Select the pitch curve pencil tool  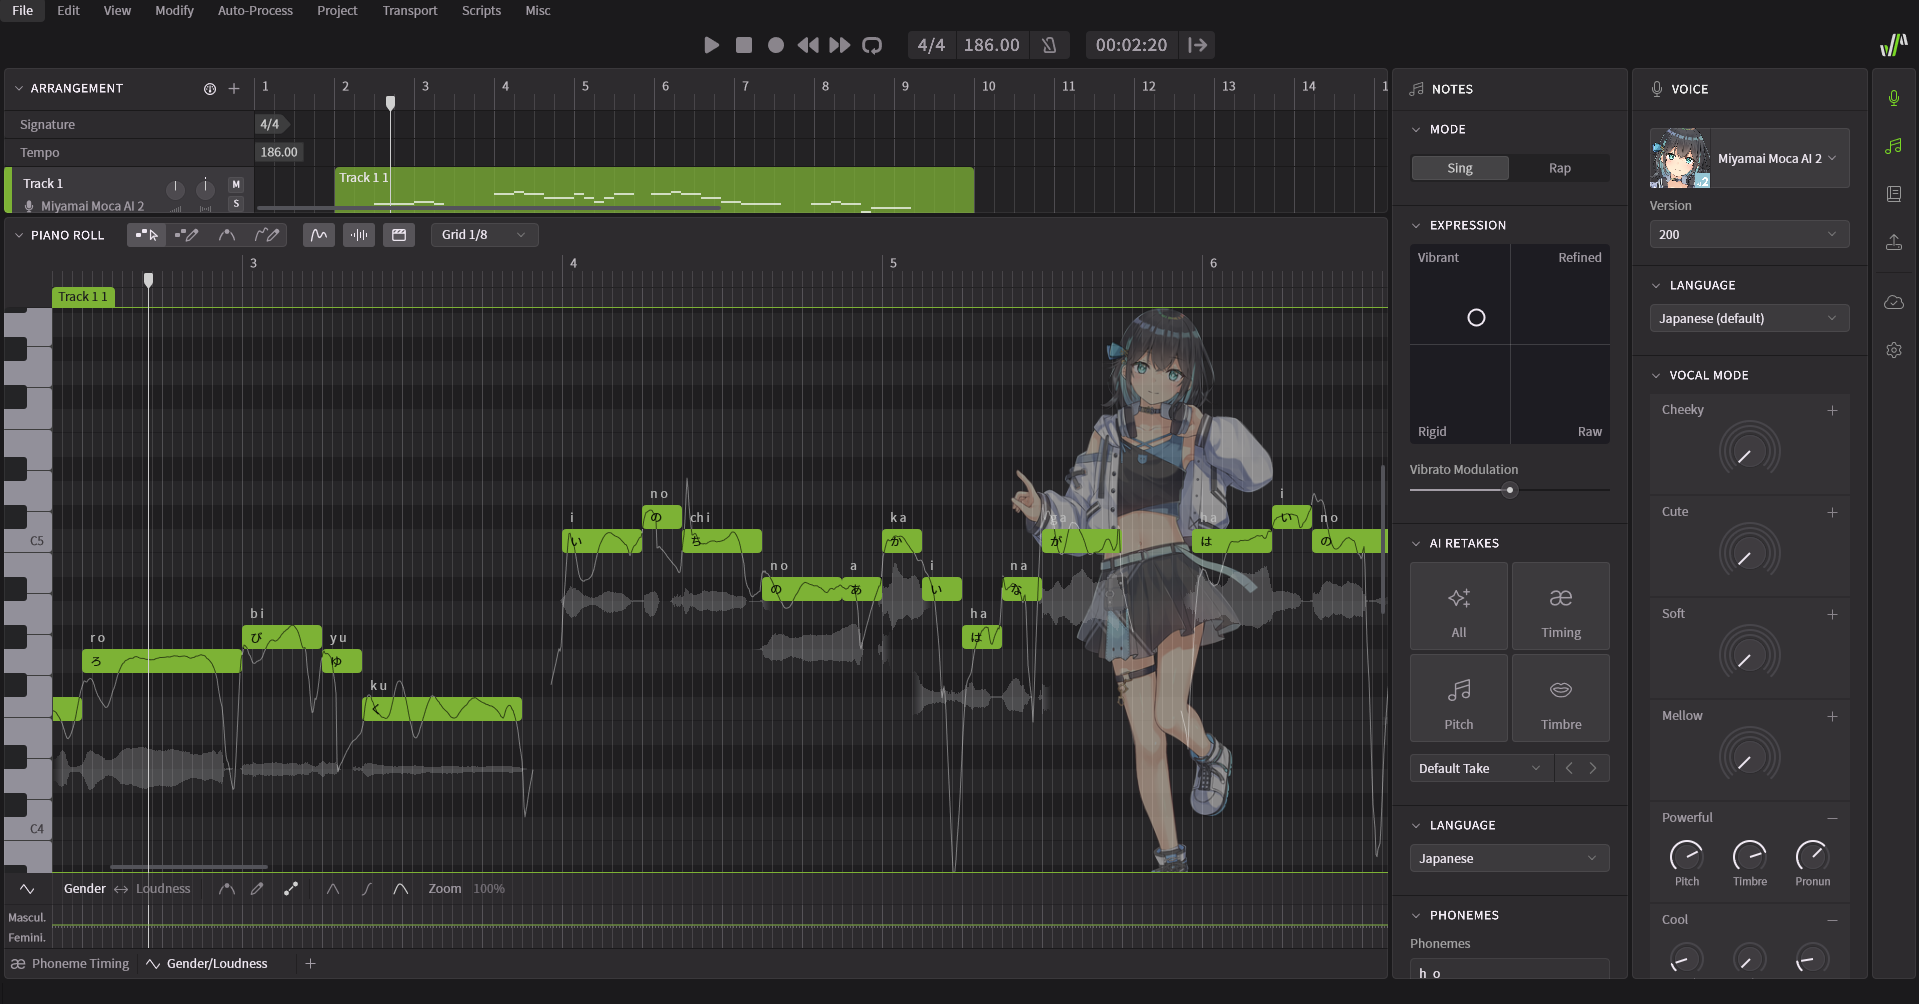click(267, 235)
